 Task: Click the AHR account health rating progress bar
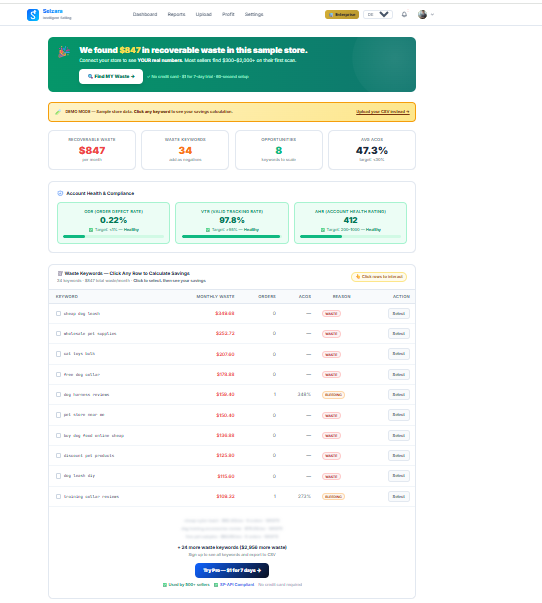(x=350, y=237)
